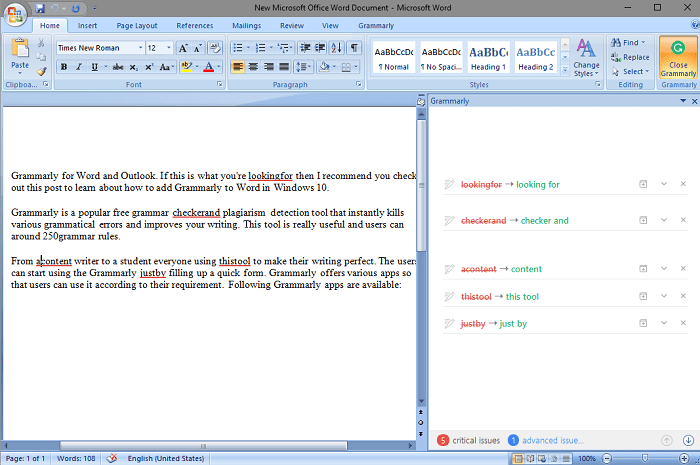700x465 pixels.
Task: Dismiss the thistool suggestion
Action: 683,296
